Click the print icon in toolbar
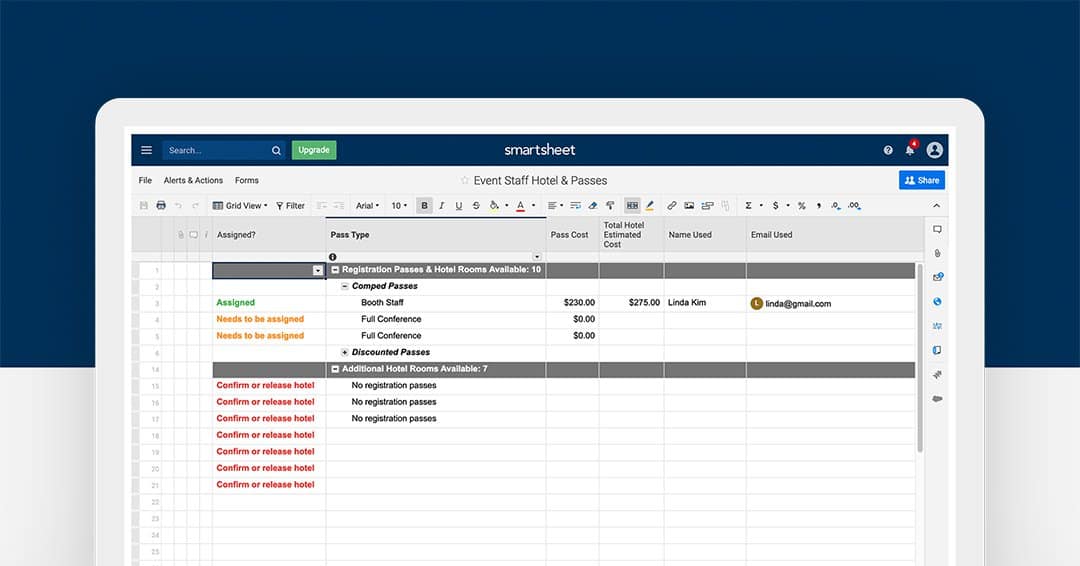This screenshot has height=566, width=1080. coord(161,206)
